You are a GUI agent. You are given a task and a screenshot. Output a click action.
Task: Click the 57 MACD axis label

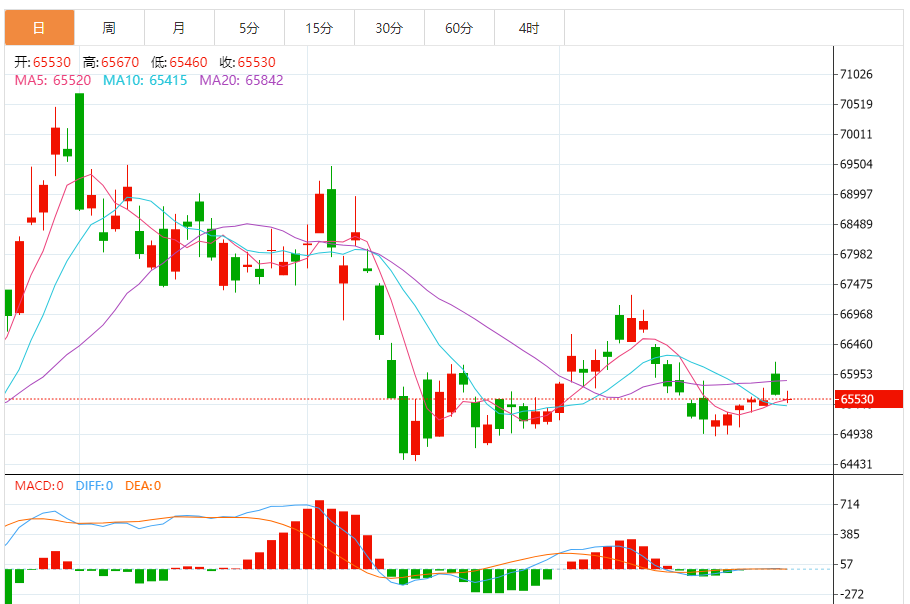point(847,564)
